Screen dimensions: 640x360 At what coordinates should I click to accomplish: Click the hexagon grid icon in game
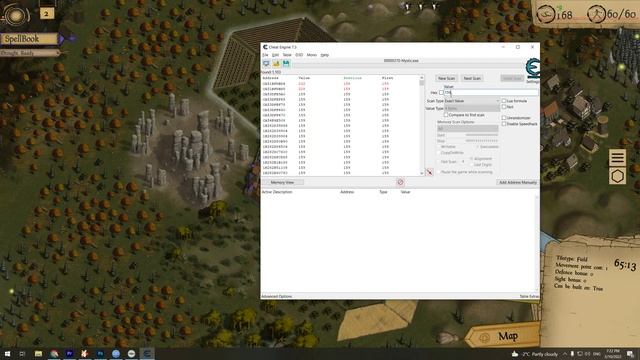point(617,176)
